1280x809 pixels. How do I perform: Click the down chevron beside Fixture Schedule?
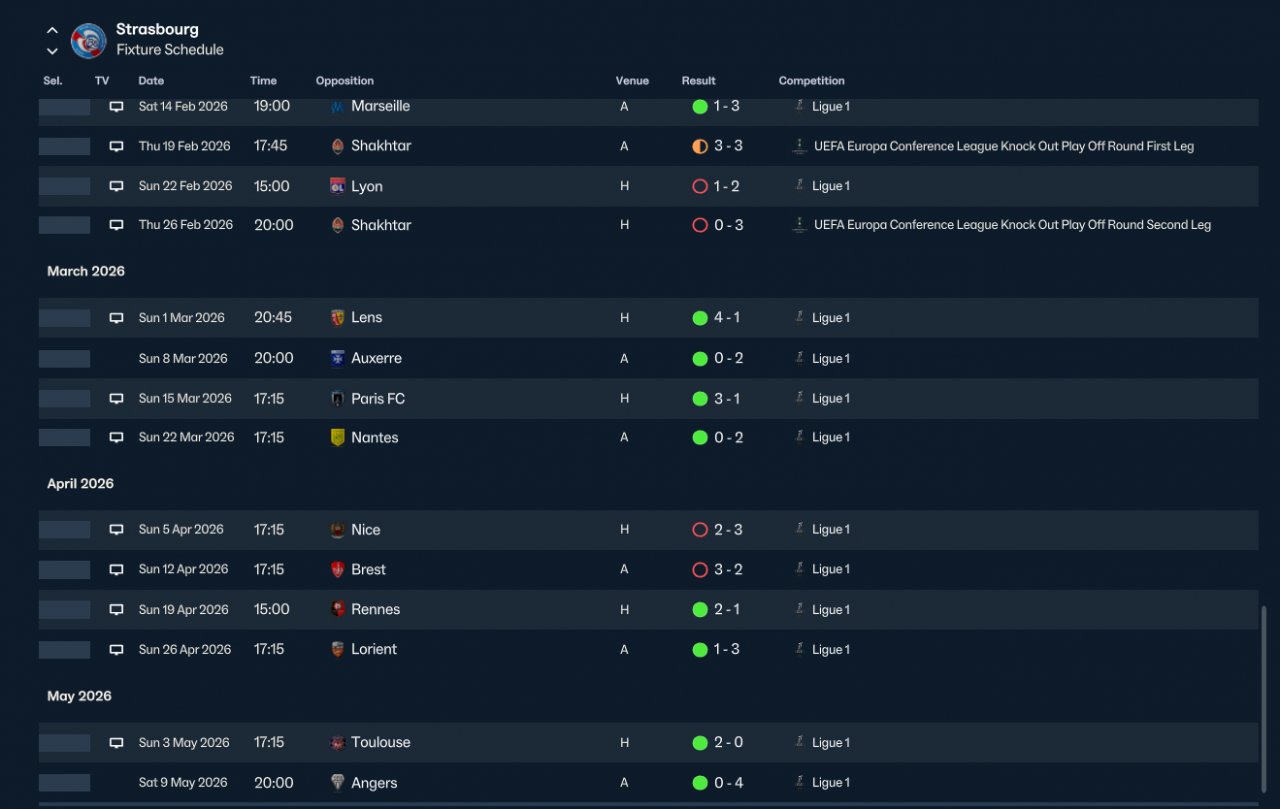[x=52, y=51]
